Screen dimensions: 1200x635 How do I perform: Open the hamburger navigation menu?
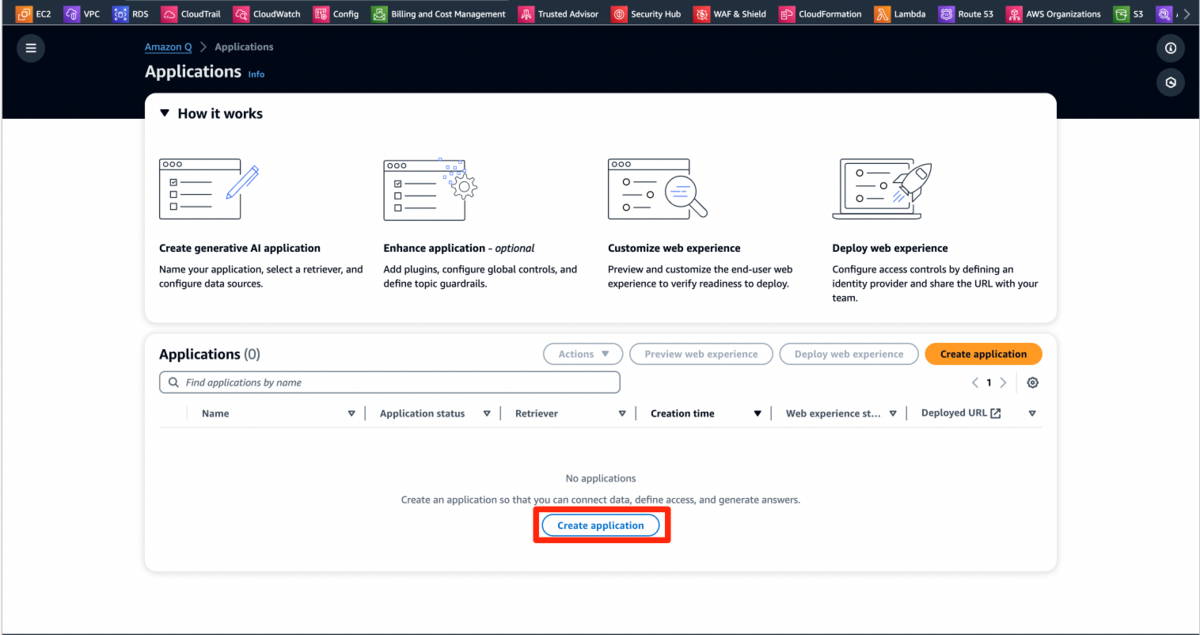click(31, 48)
